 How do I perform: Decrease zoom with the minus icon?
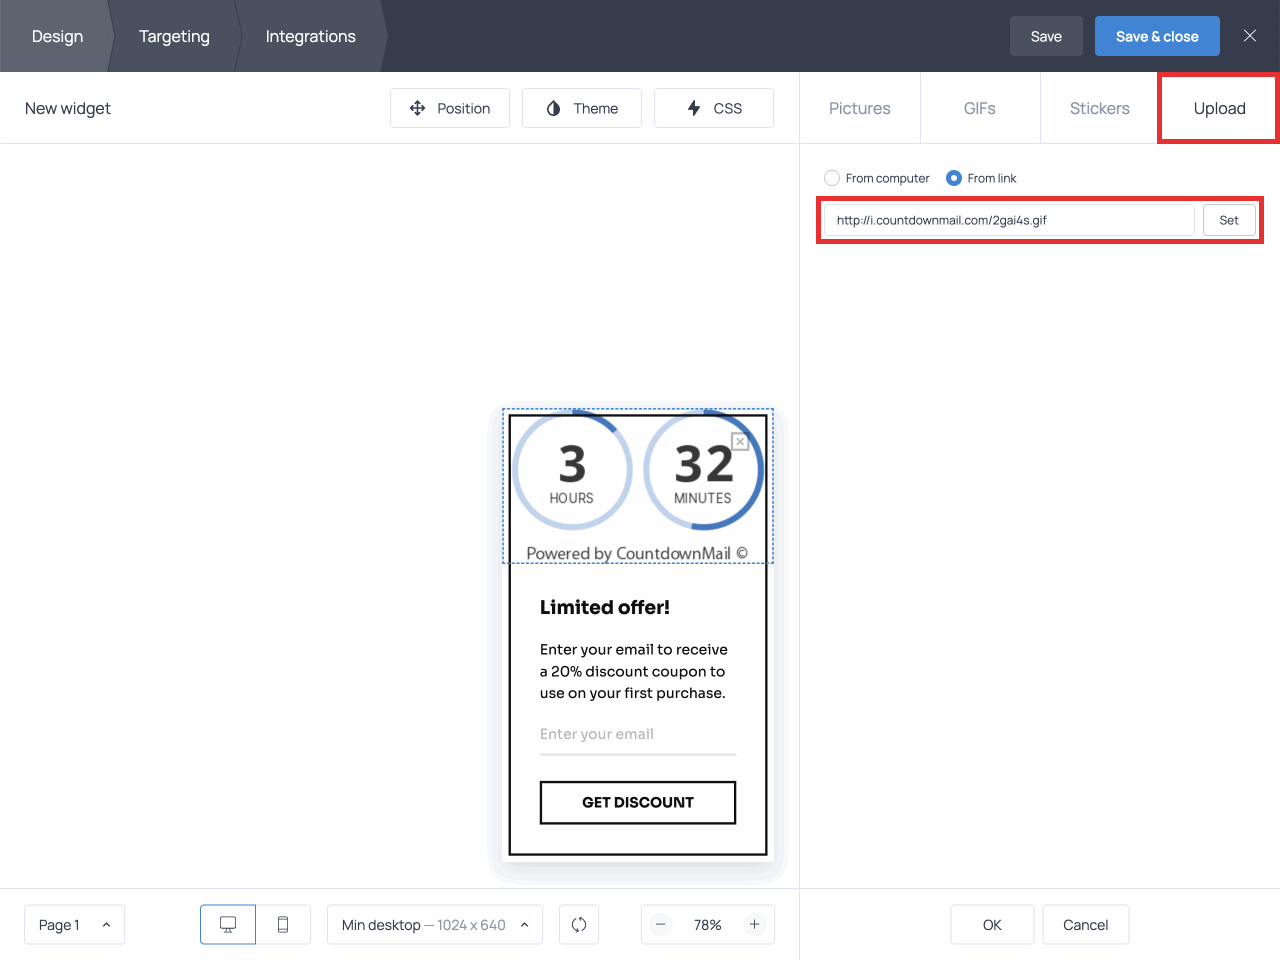[661, 924]
